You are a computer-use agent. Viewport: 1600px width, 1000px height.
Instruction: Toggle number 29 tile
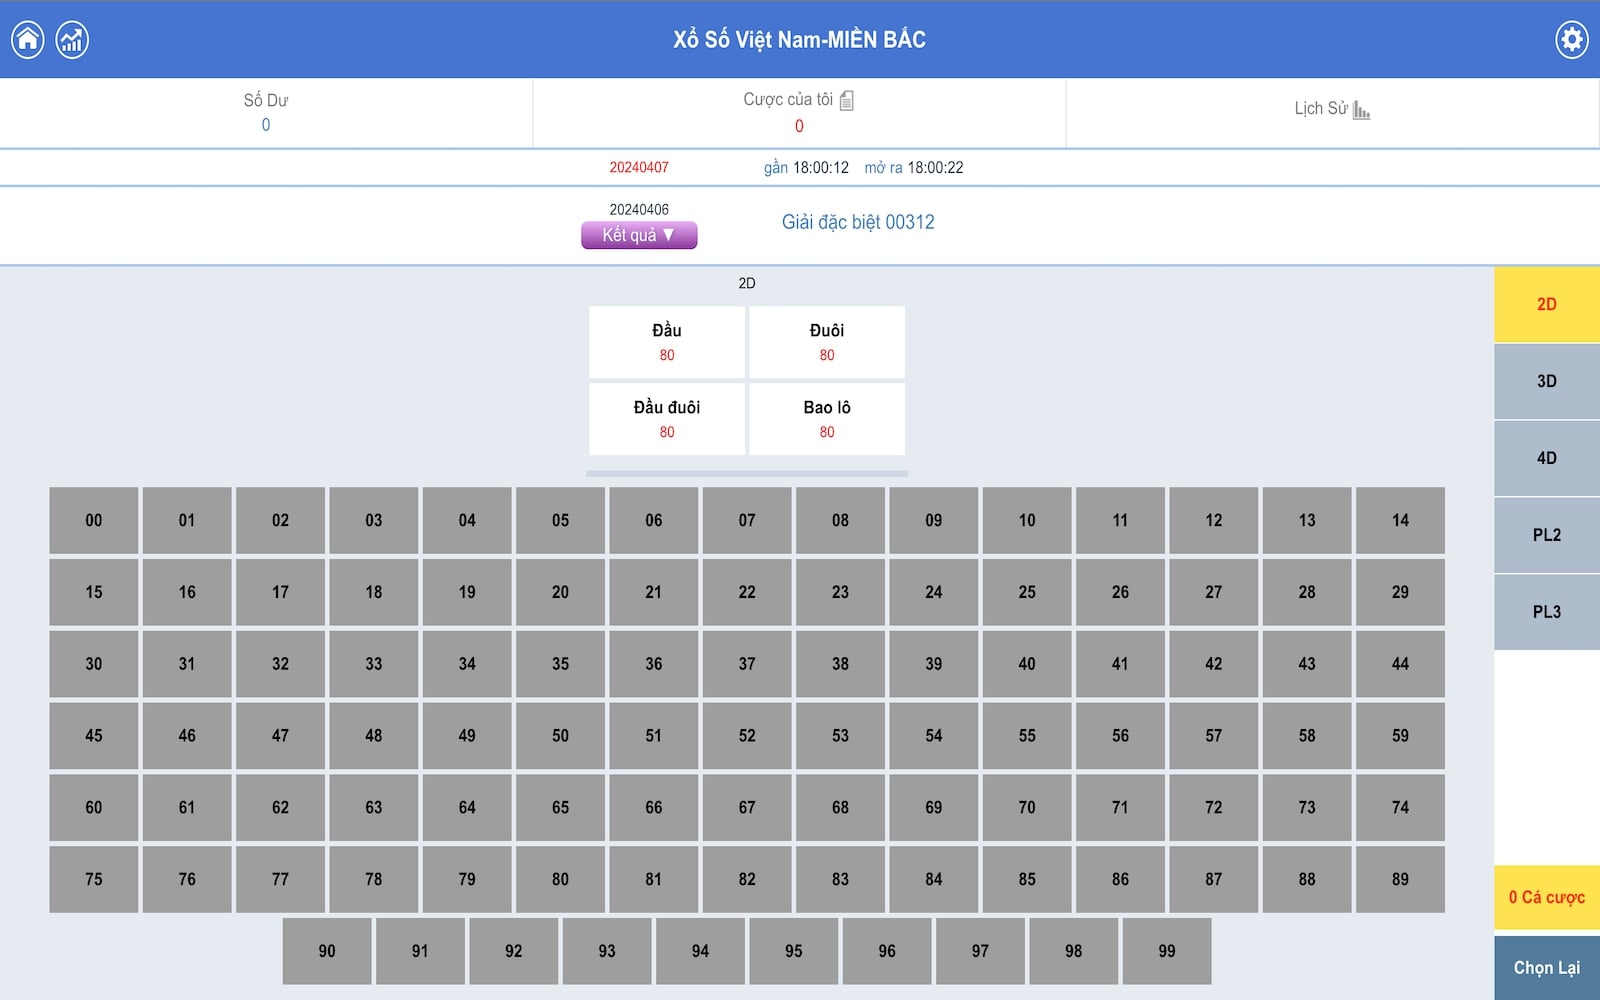pos(1400,592)
